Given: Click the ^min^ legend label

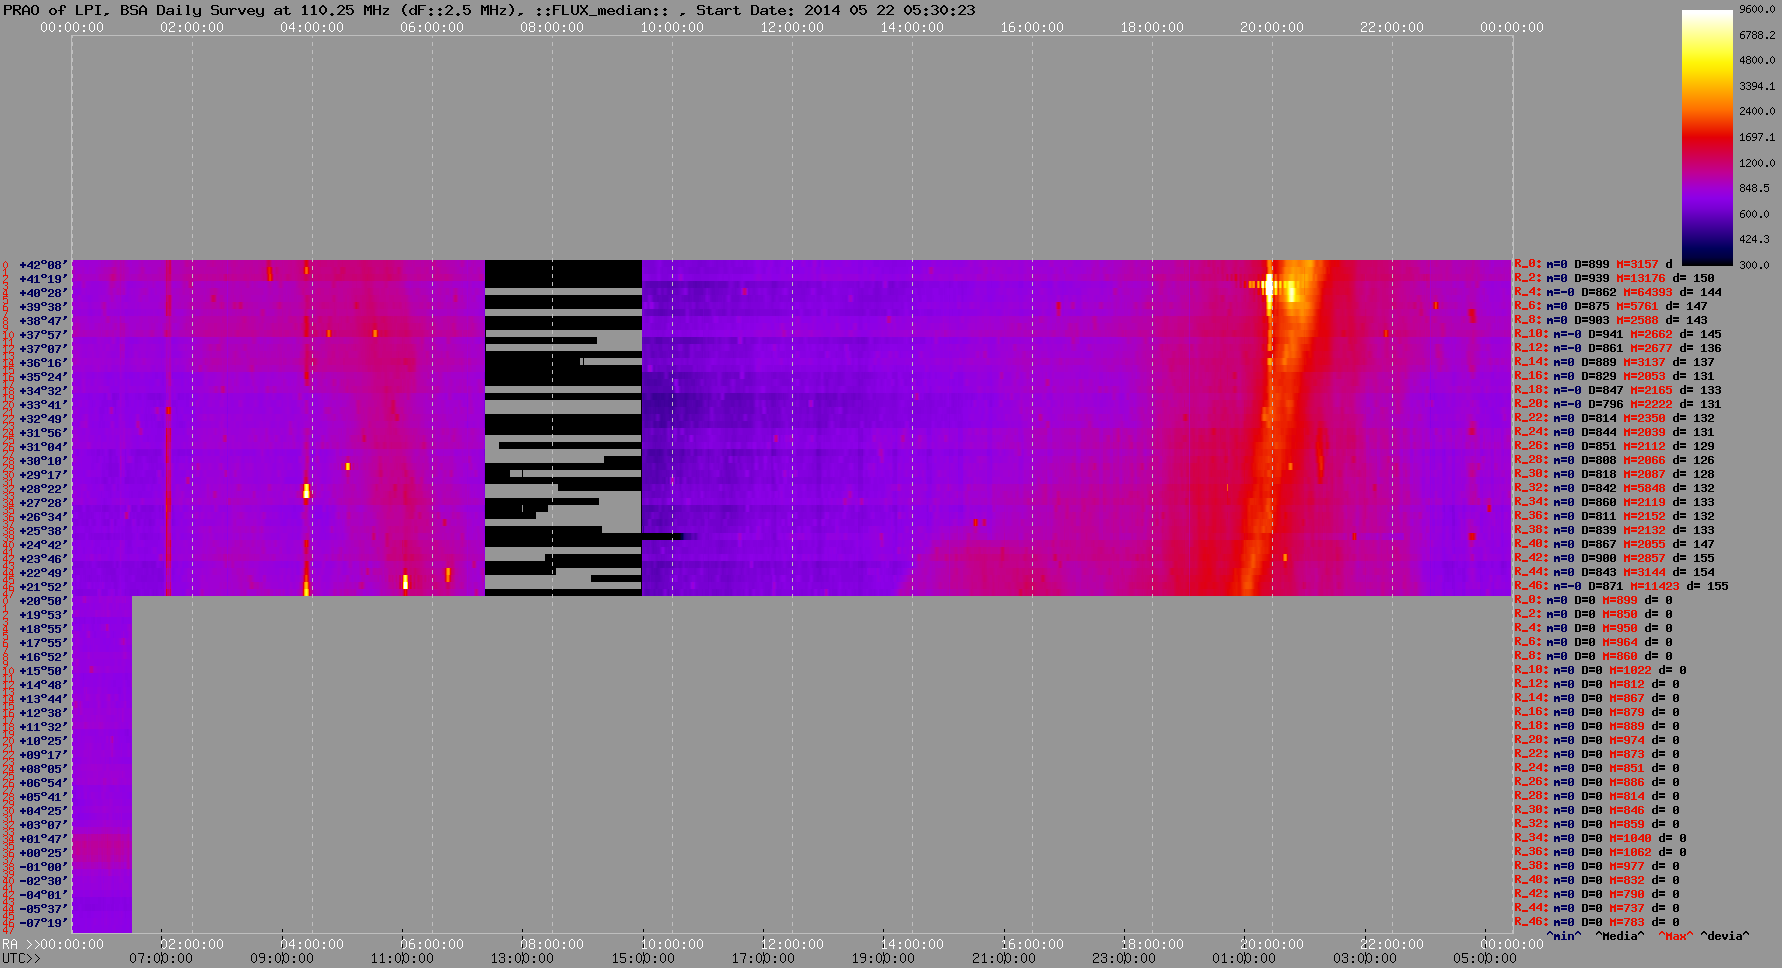Looking at the screenshot, I should pyautogui.click(x=1564, y=936).
